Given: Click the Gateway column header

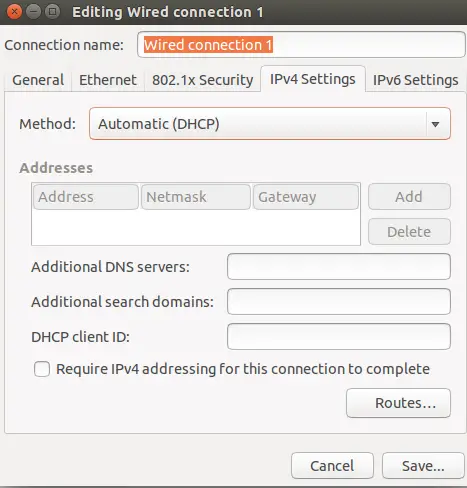Looking at the screenshot, I should (306, 197).
